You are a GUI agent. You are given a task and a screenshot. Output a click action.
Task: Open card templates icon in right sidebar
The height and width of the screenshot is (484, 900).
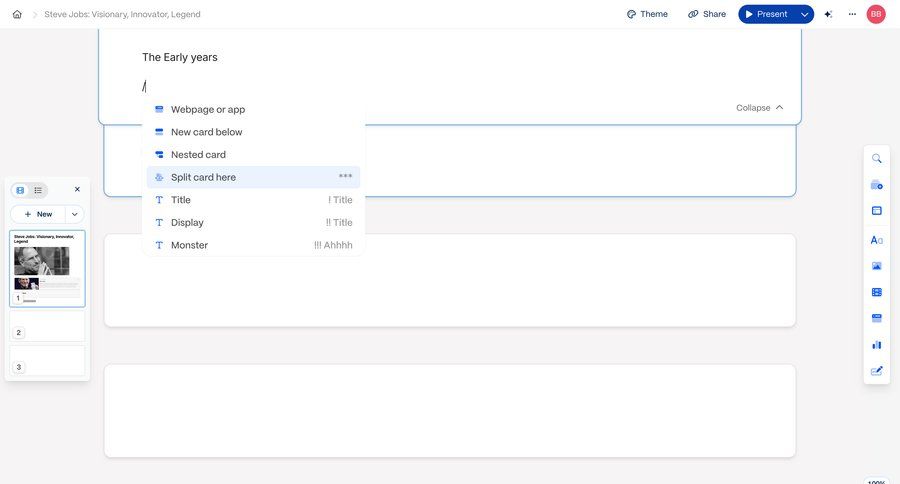tap(876, 185)
